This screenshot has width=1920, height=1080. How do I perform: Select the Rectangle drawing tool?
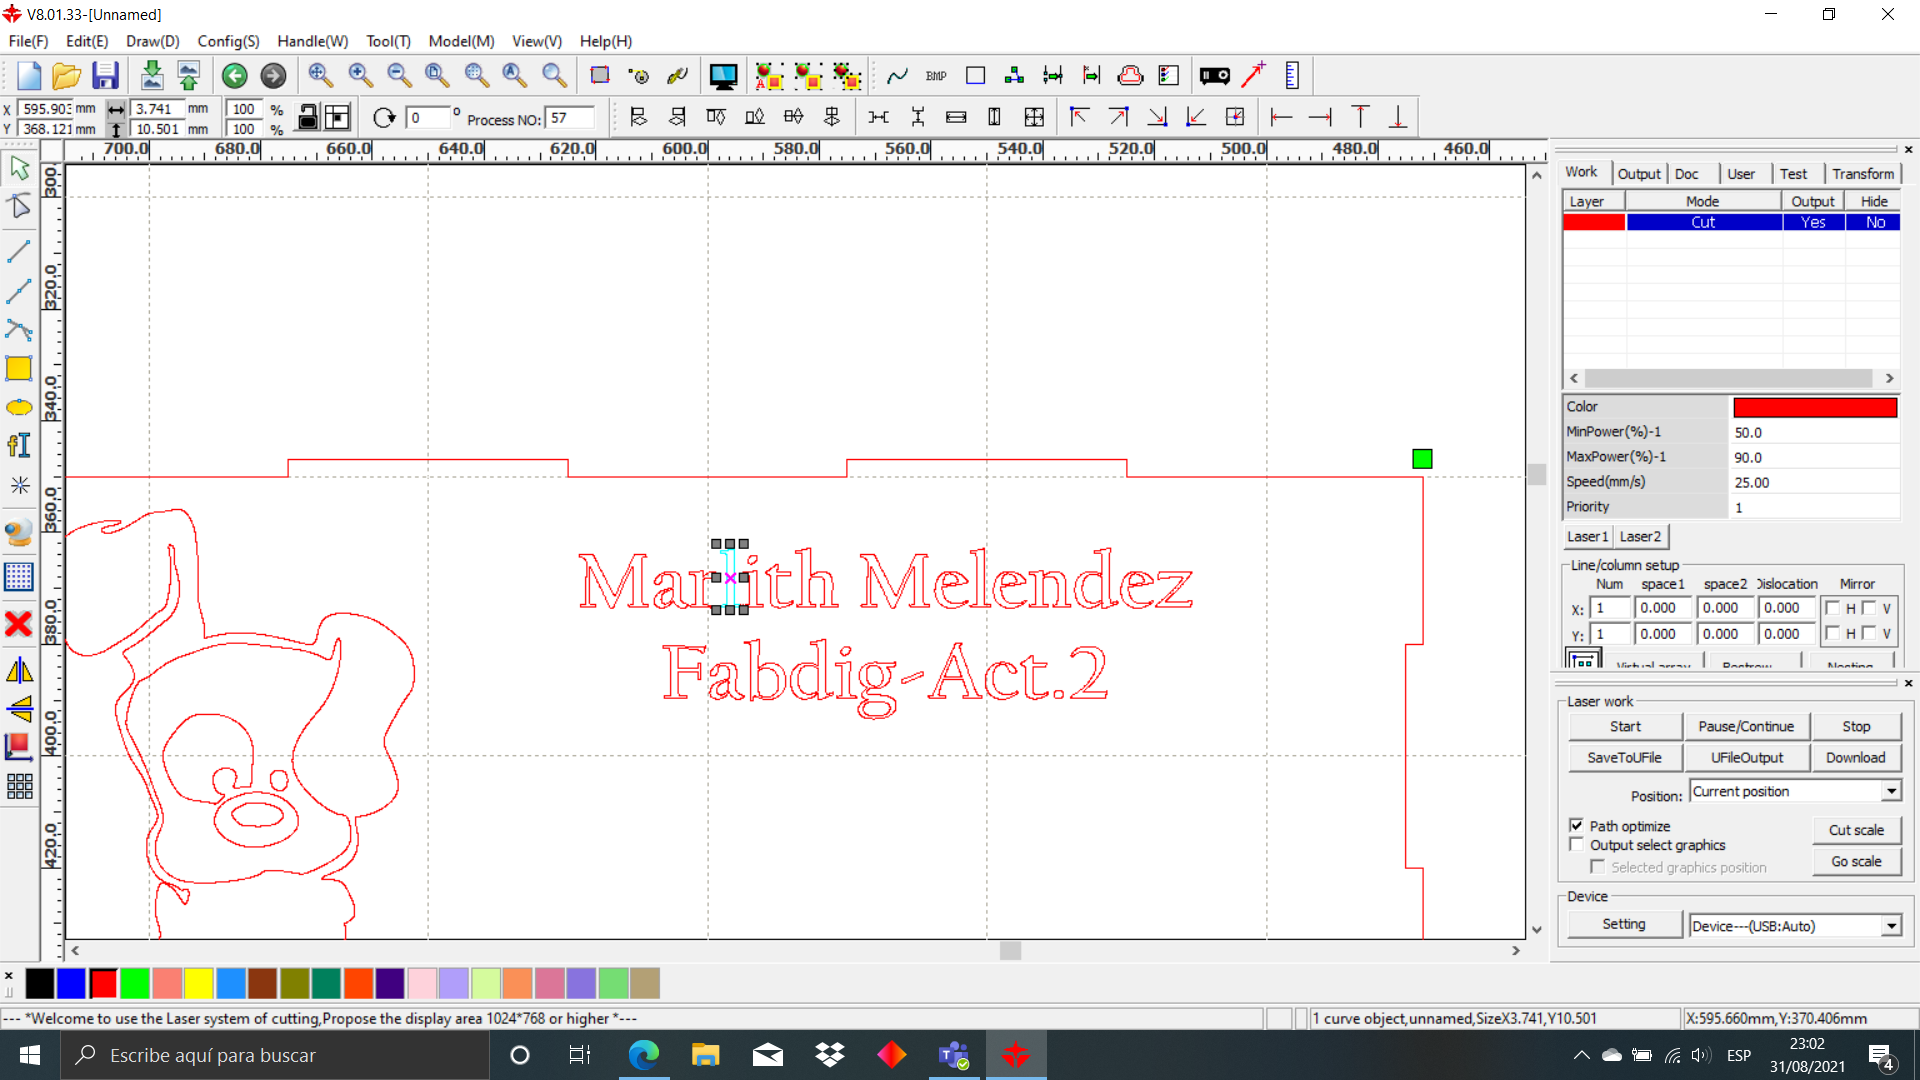point(19,368)
